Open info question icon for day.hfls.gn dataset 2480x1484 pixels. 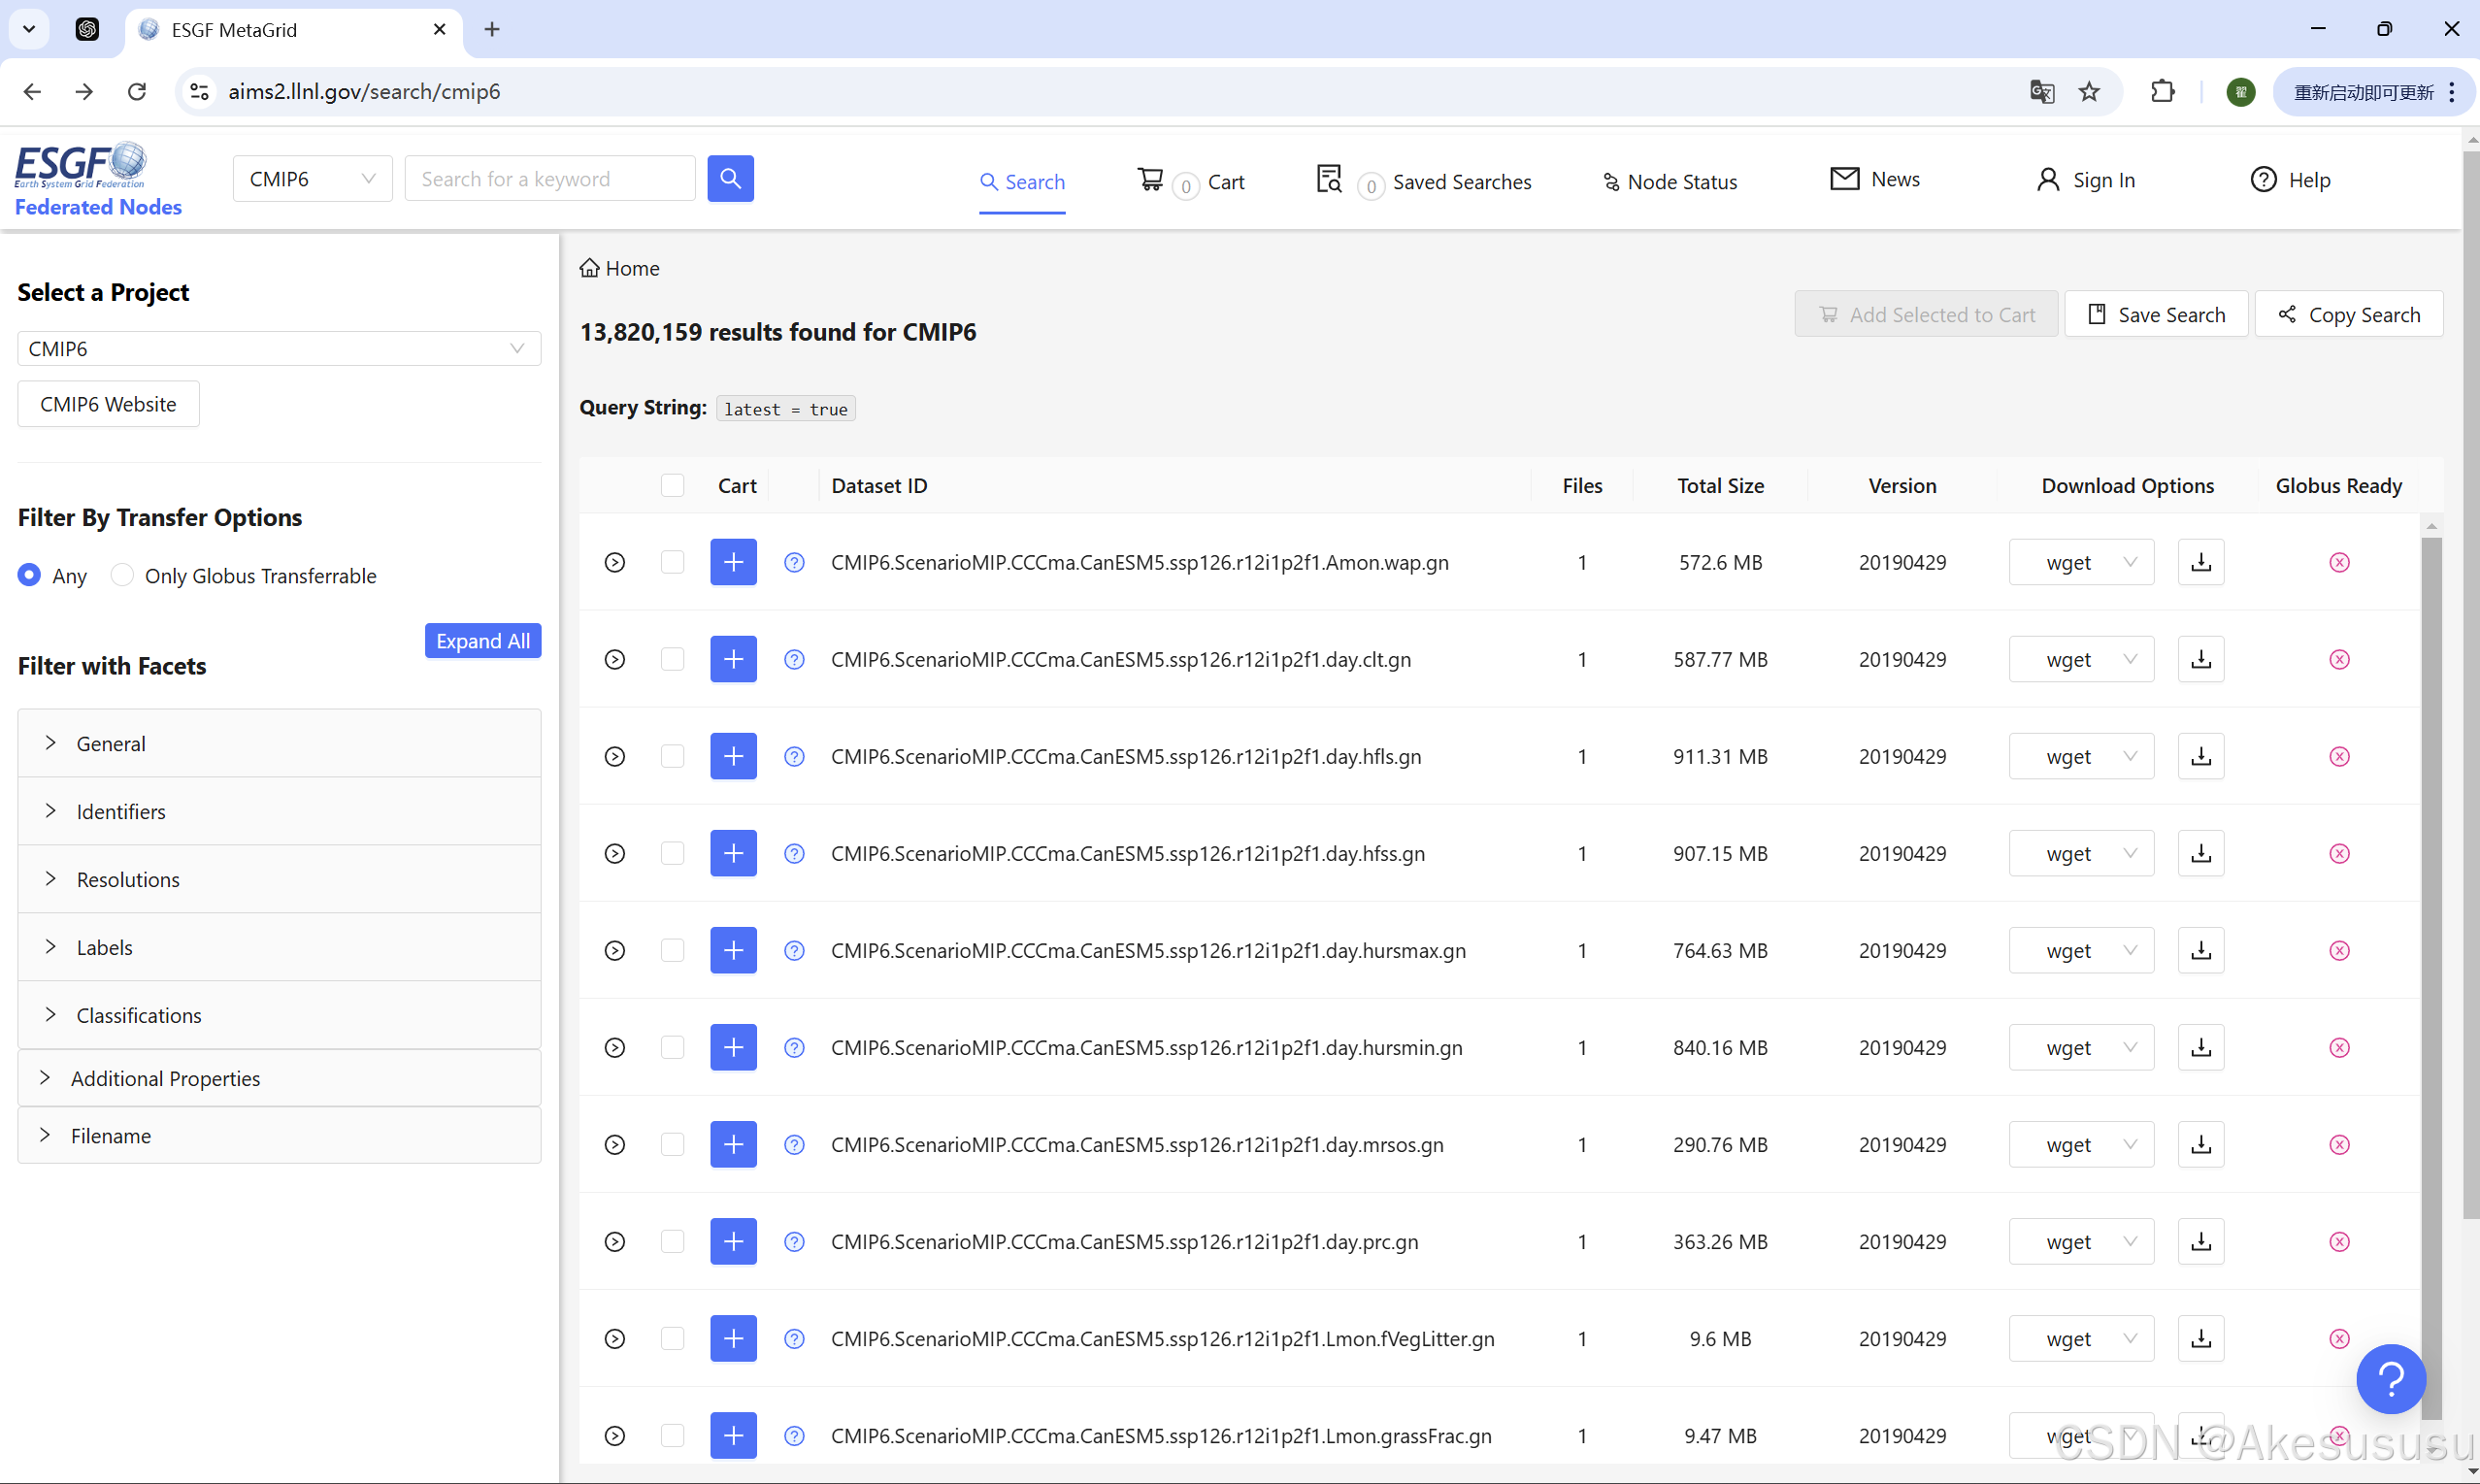point(794,756)
